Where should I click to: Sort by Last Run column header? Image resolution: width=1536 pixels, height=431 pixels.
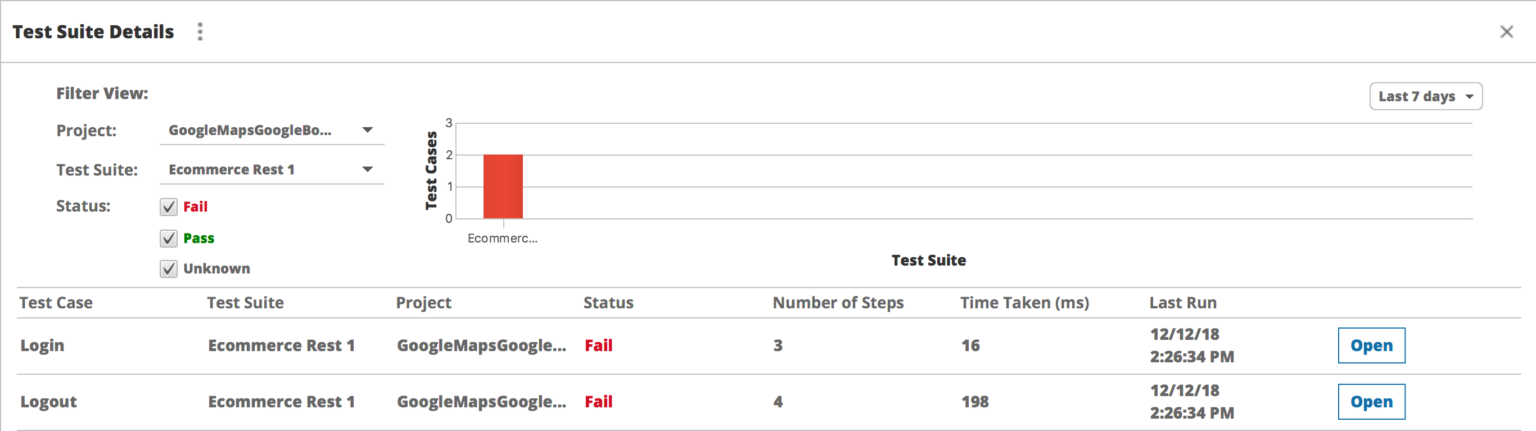[x=1183, y=303]
